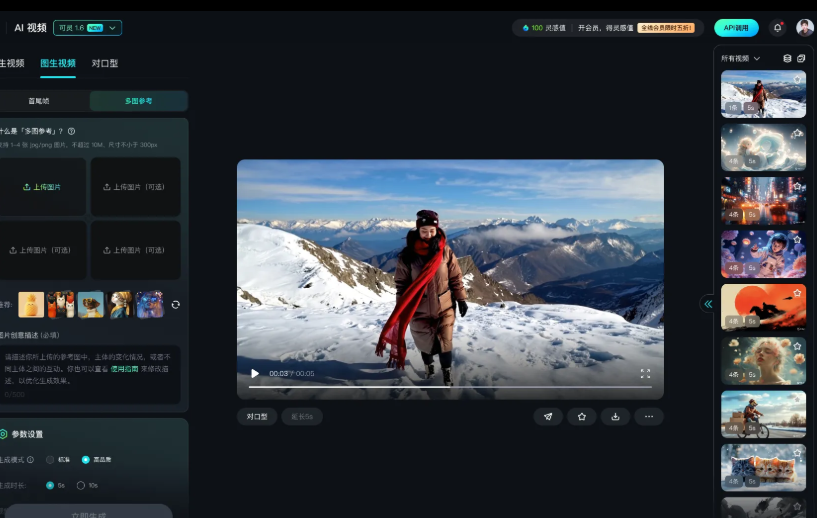Star the red-scarf hiker thumbnail

[x=797, y=79]
